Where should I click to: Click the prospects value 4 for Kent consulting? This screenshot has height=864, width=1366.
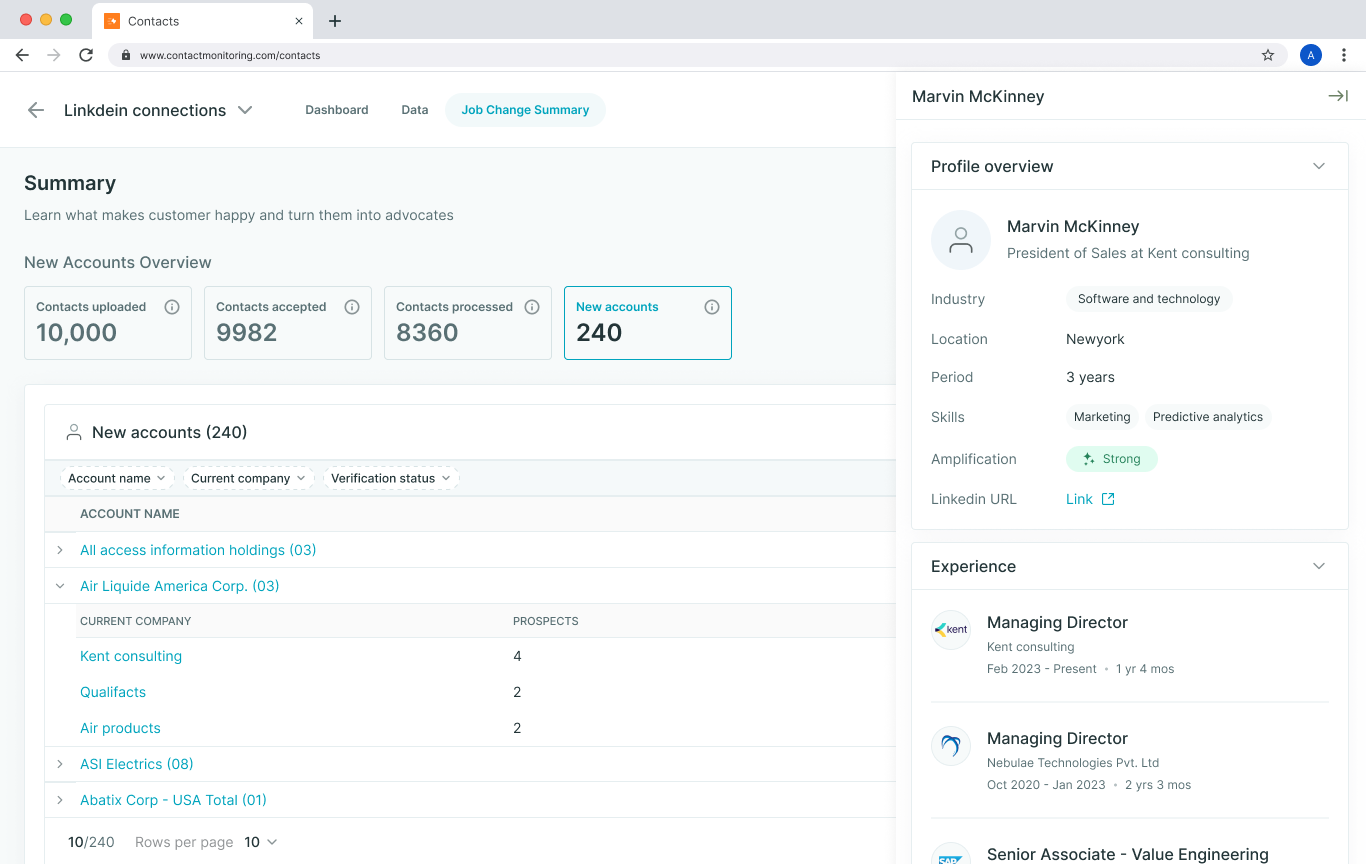click(517, 656)
